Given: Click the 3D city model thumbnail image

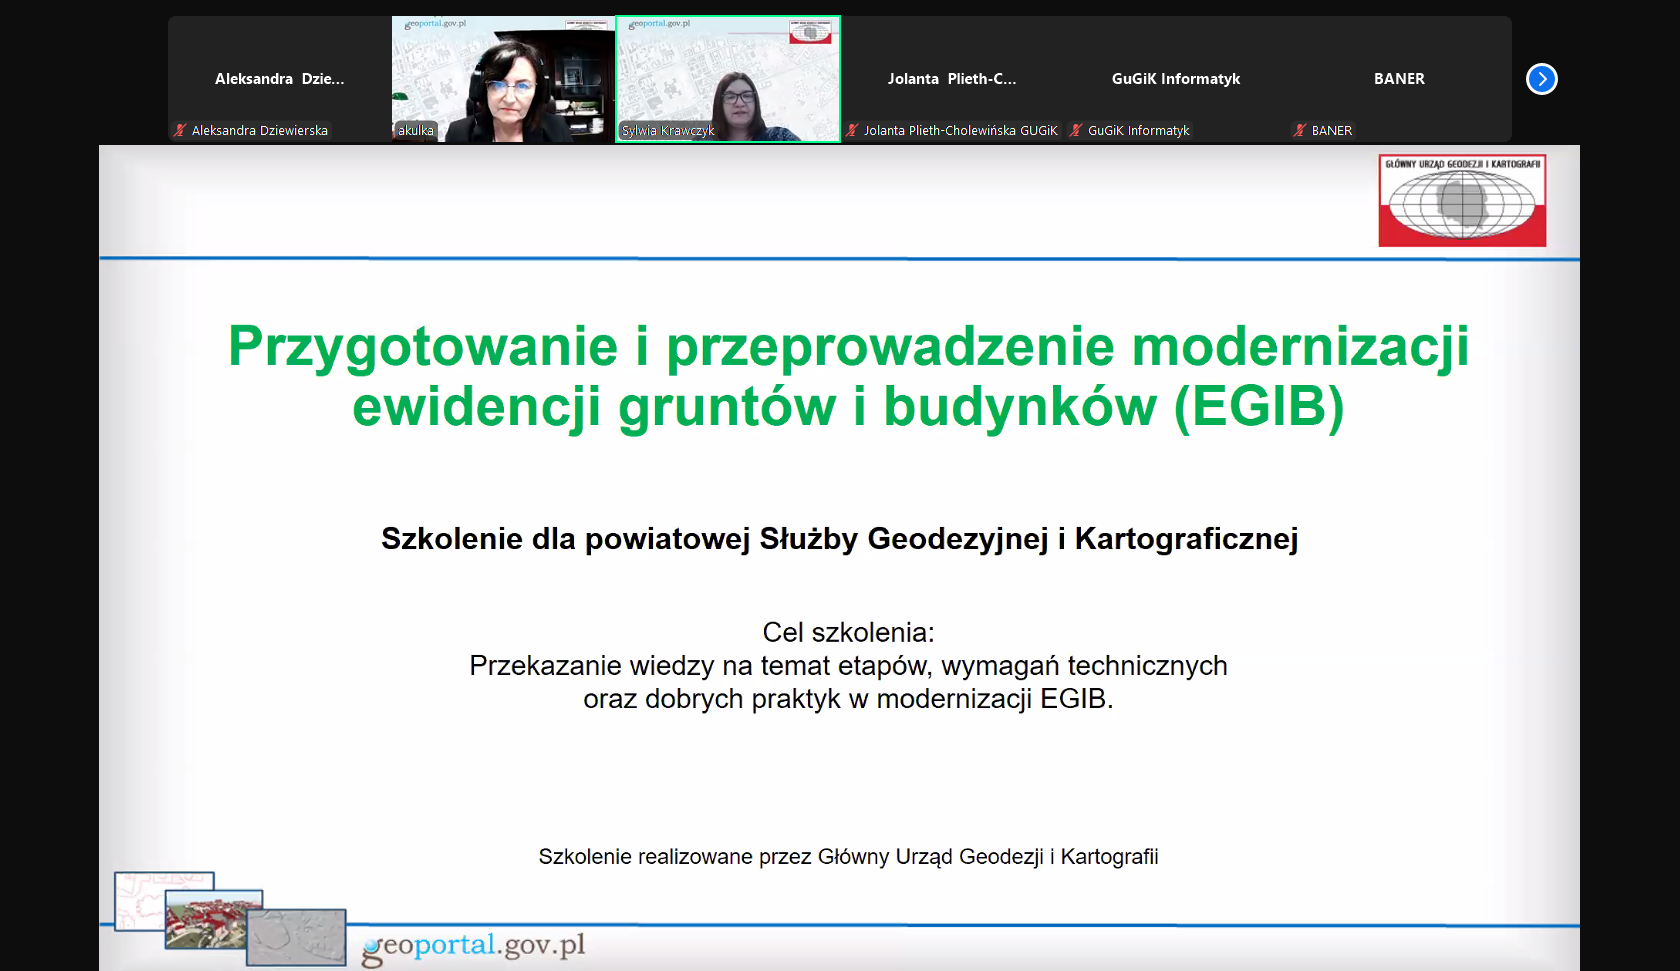Looking at the screenshot, I should (x=210, y=920).
